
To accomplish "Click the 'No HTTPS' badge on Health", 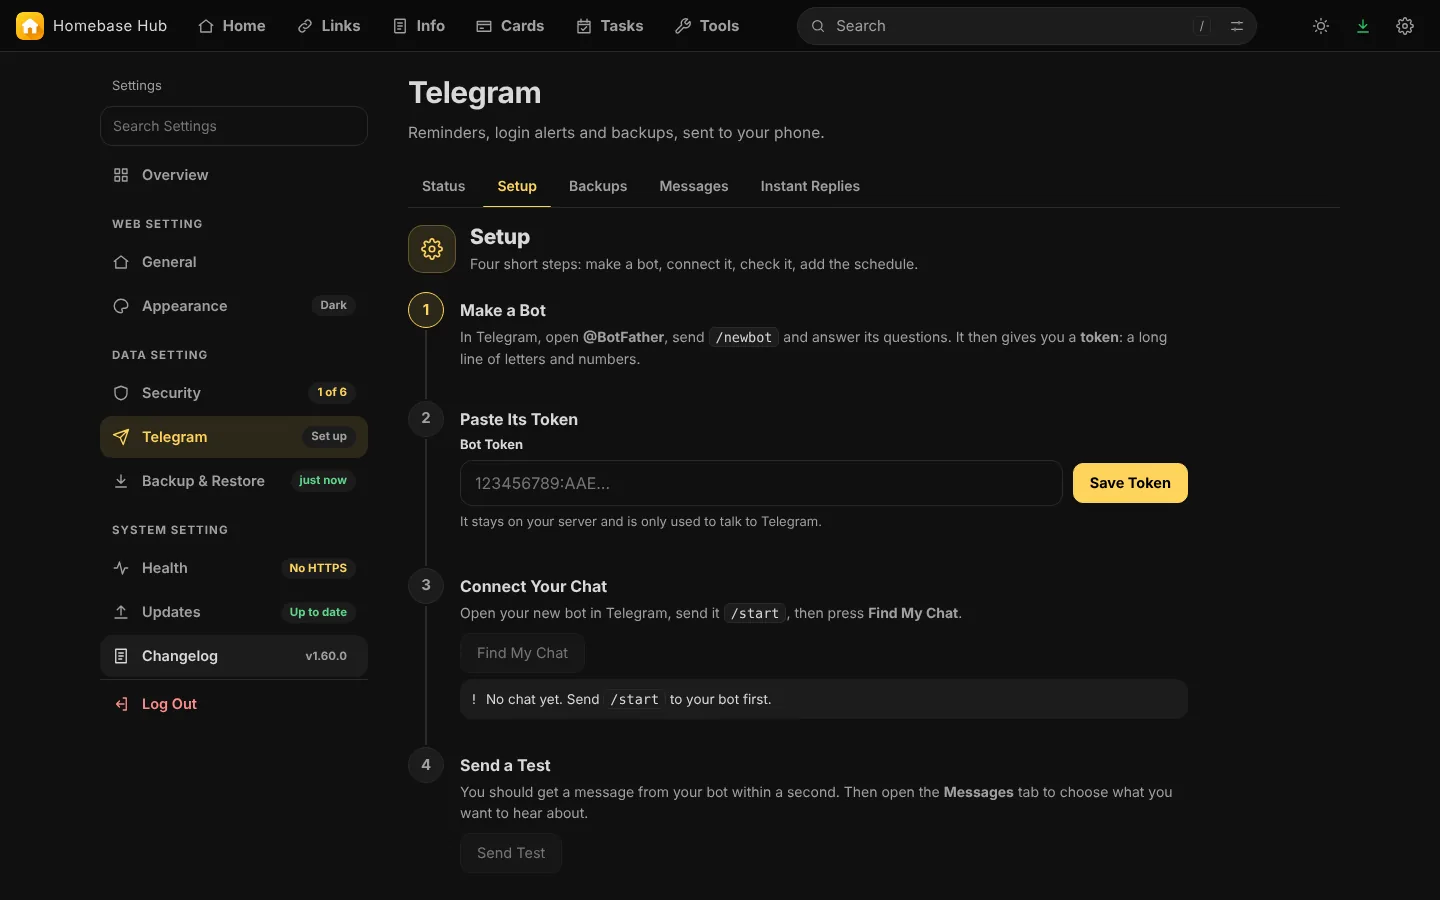I will pos(318,568).
